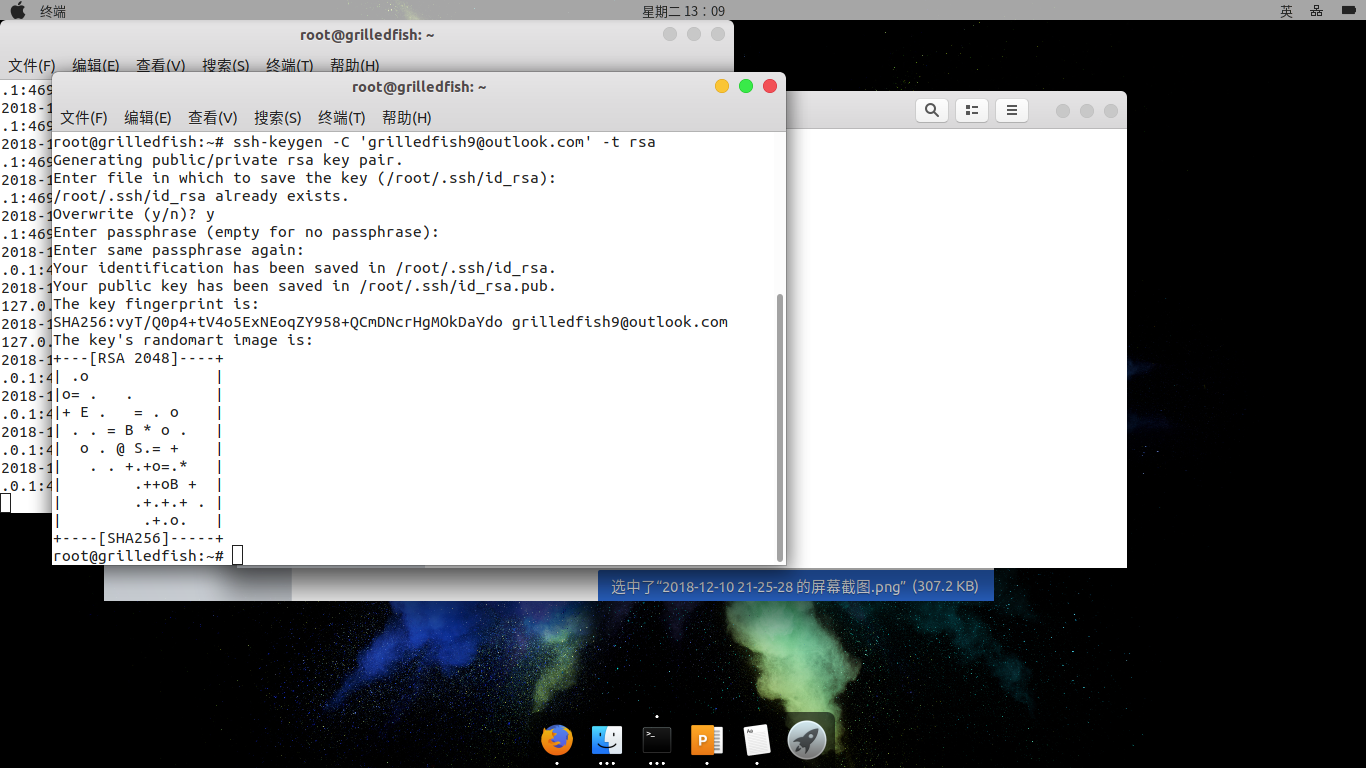Launch the orange presentation app in dock
Image resolution: width=1366 pixels, height=768 pixels.
pos(707,740)
